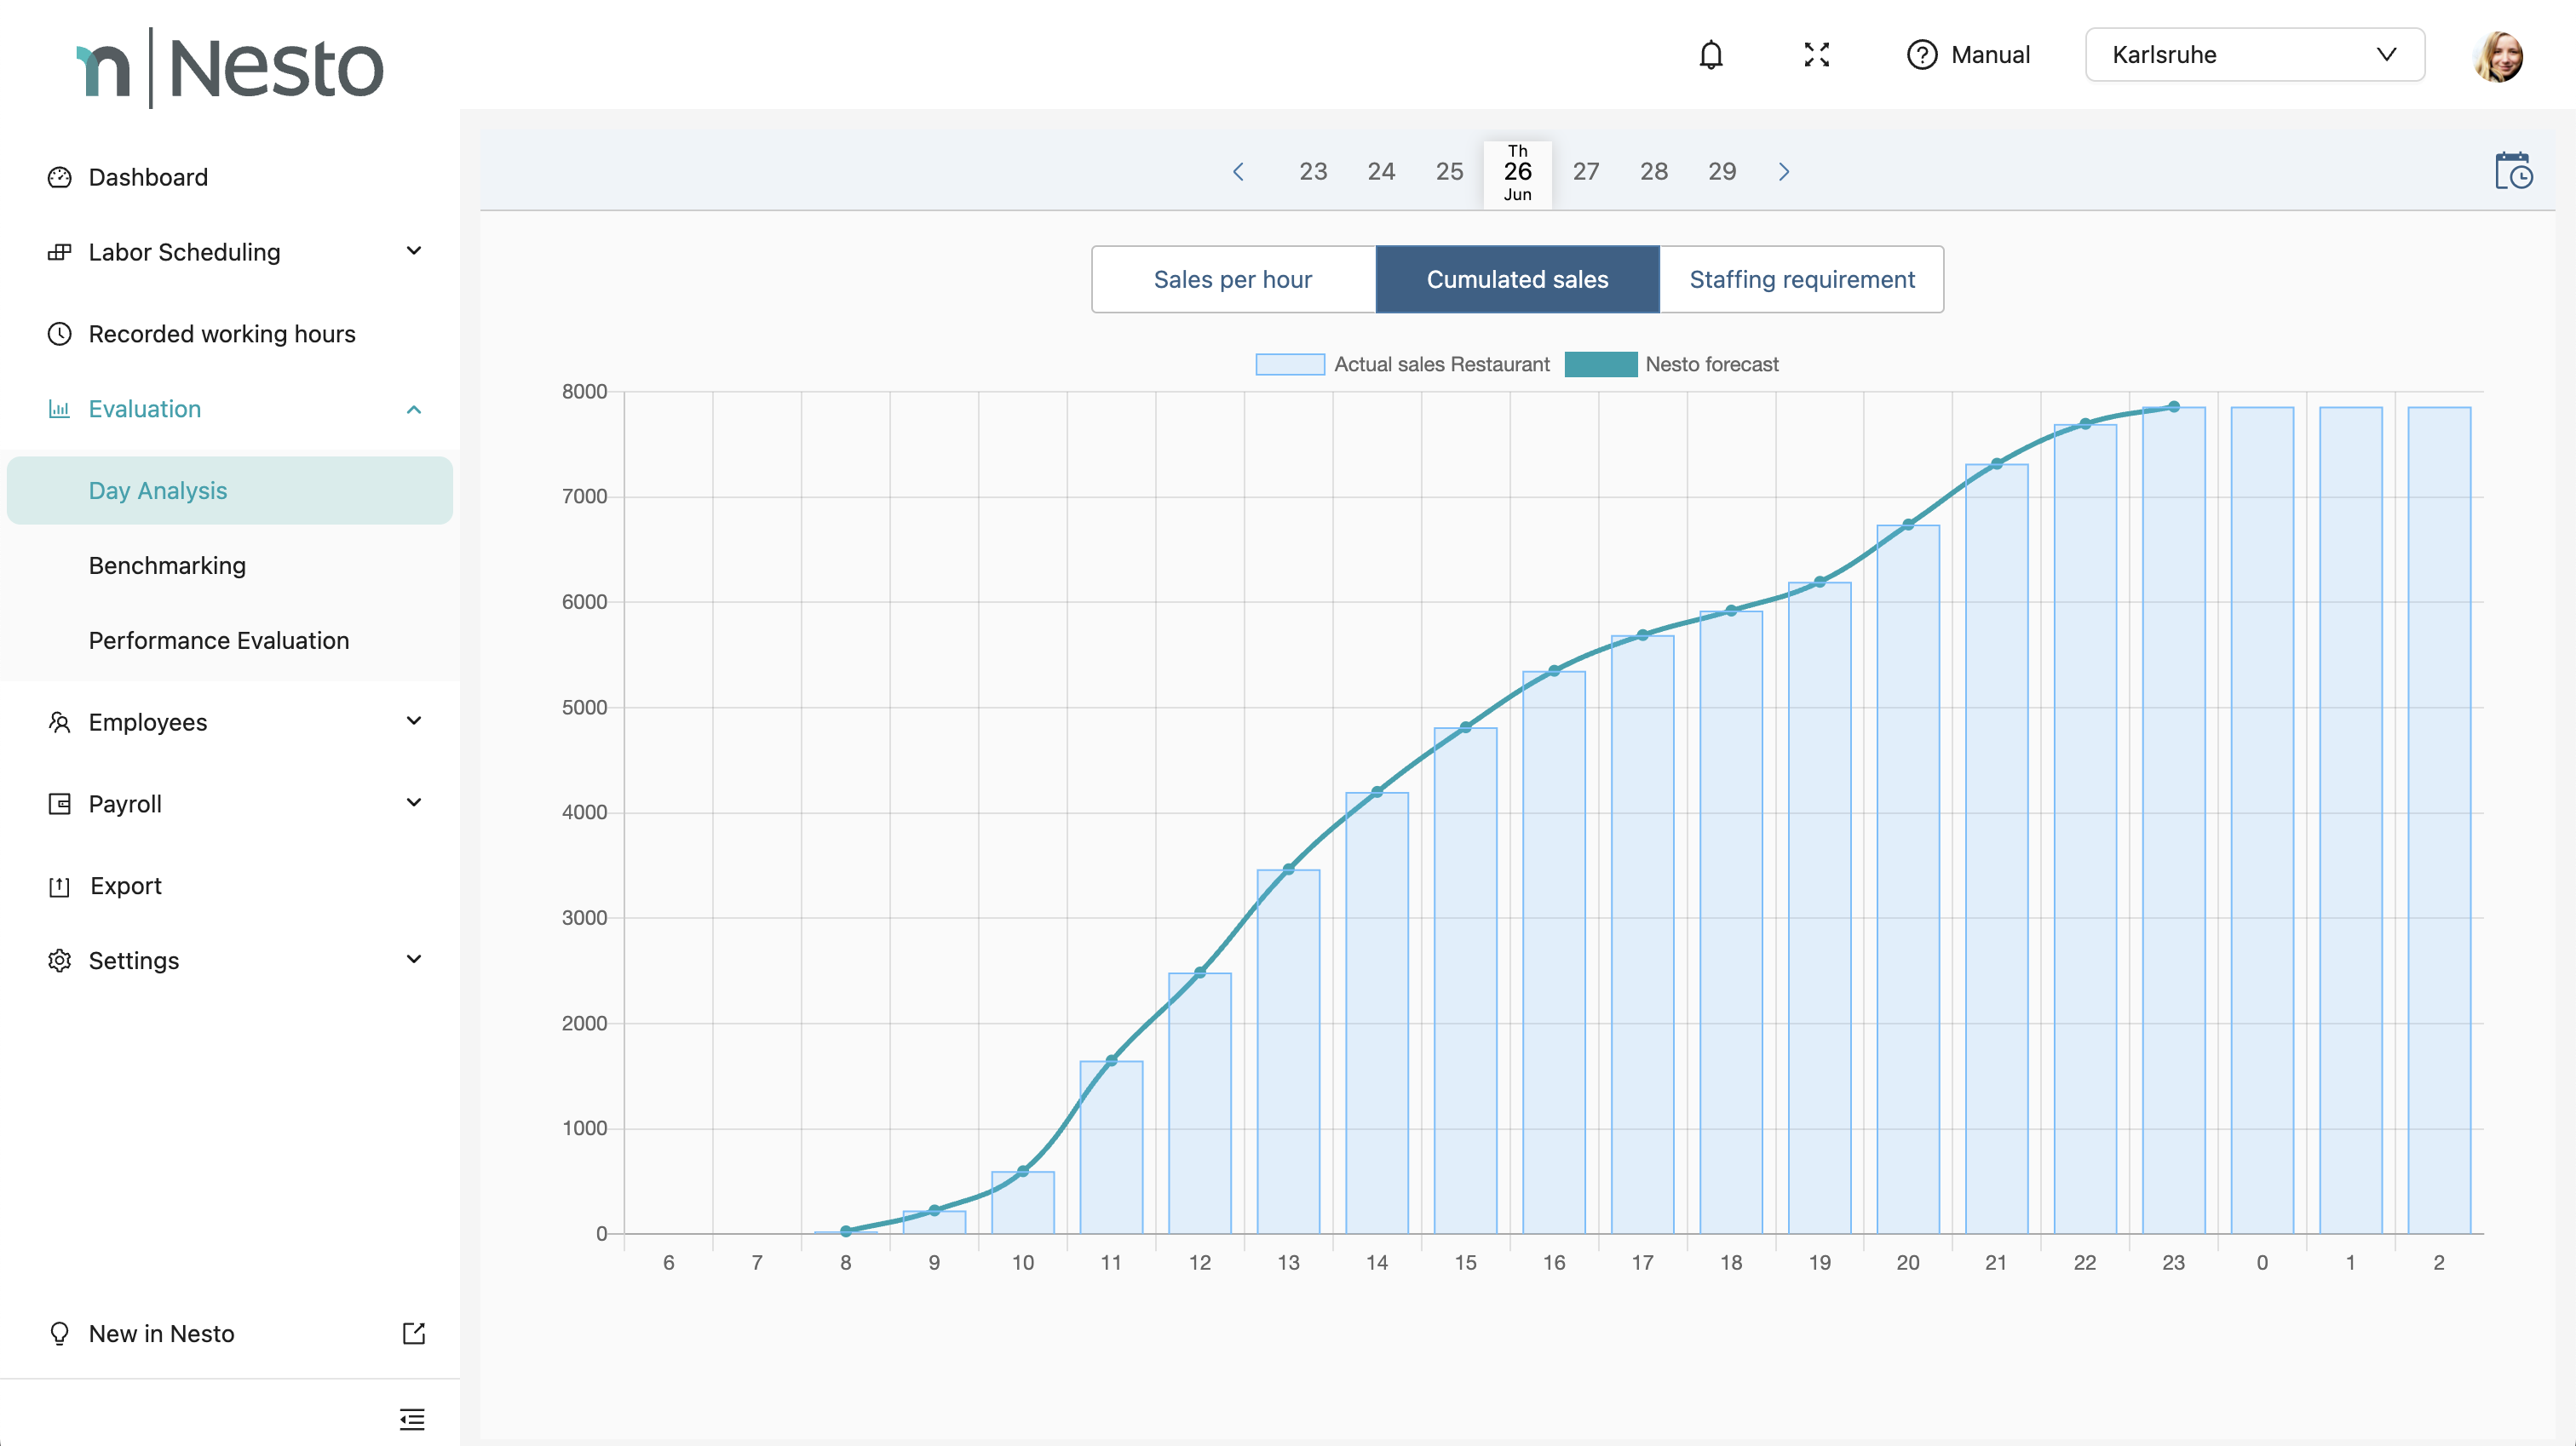Select date 27 in date strip
The width and height of the screenshot is (2576, 1446).
point(1585,171)
